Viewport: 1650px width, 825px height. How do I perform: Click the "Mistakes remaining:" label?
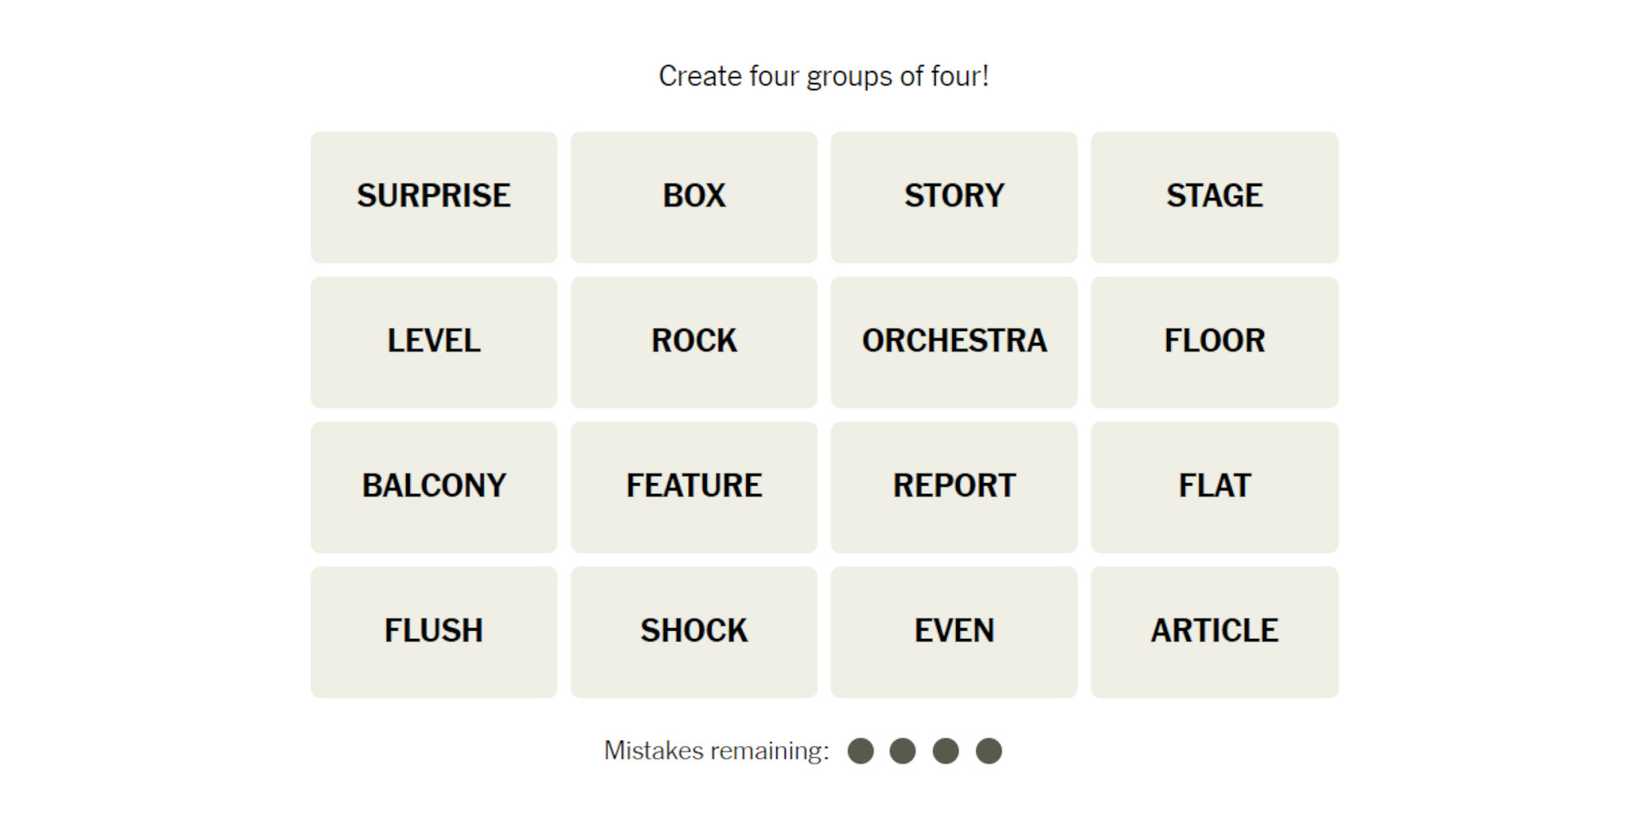(x=716, y=751)
